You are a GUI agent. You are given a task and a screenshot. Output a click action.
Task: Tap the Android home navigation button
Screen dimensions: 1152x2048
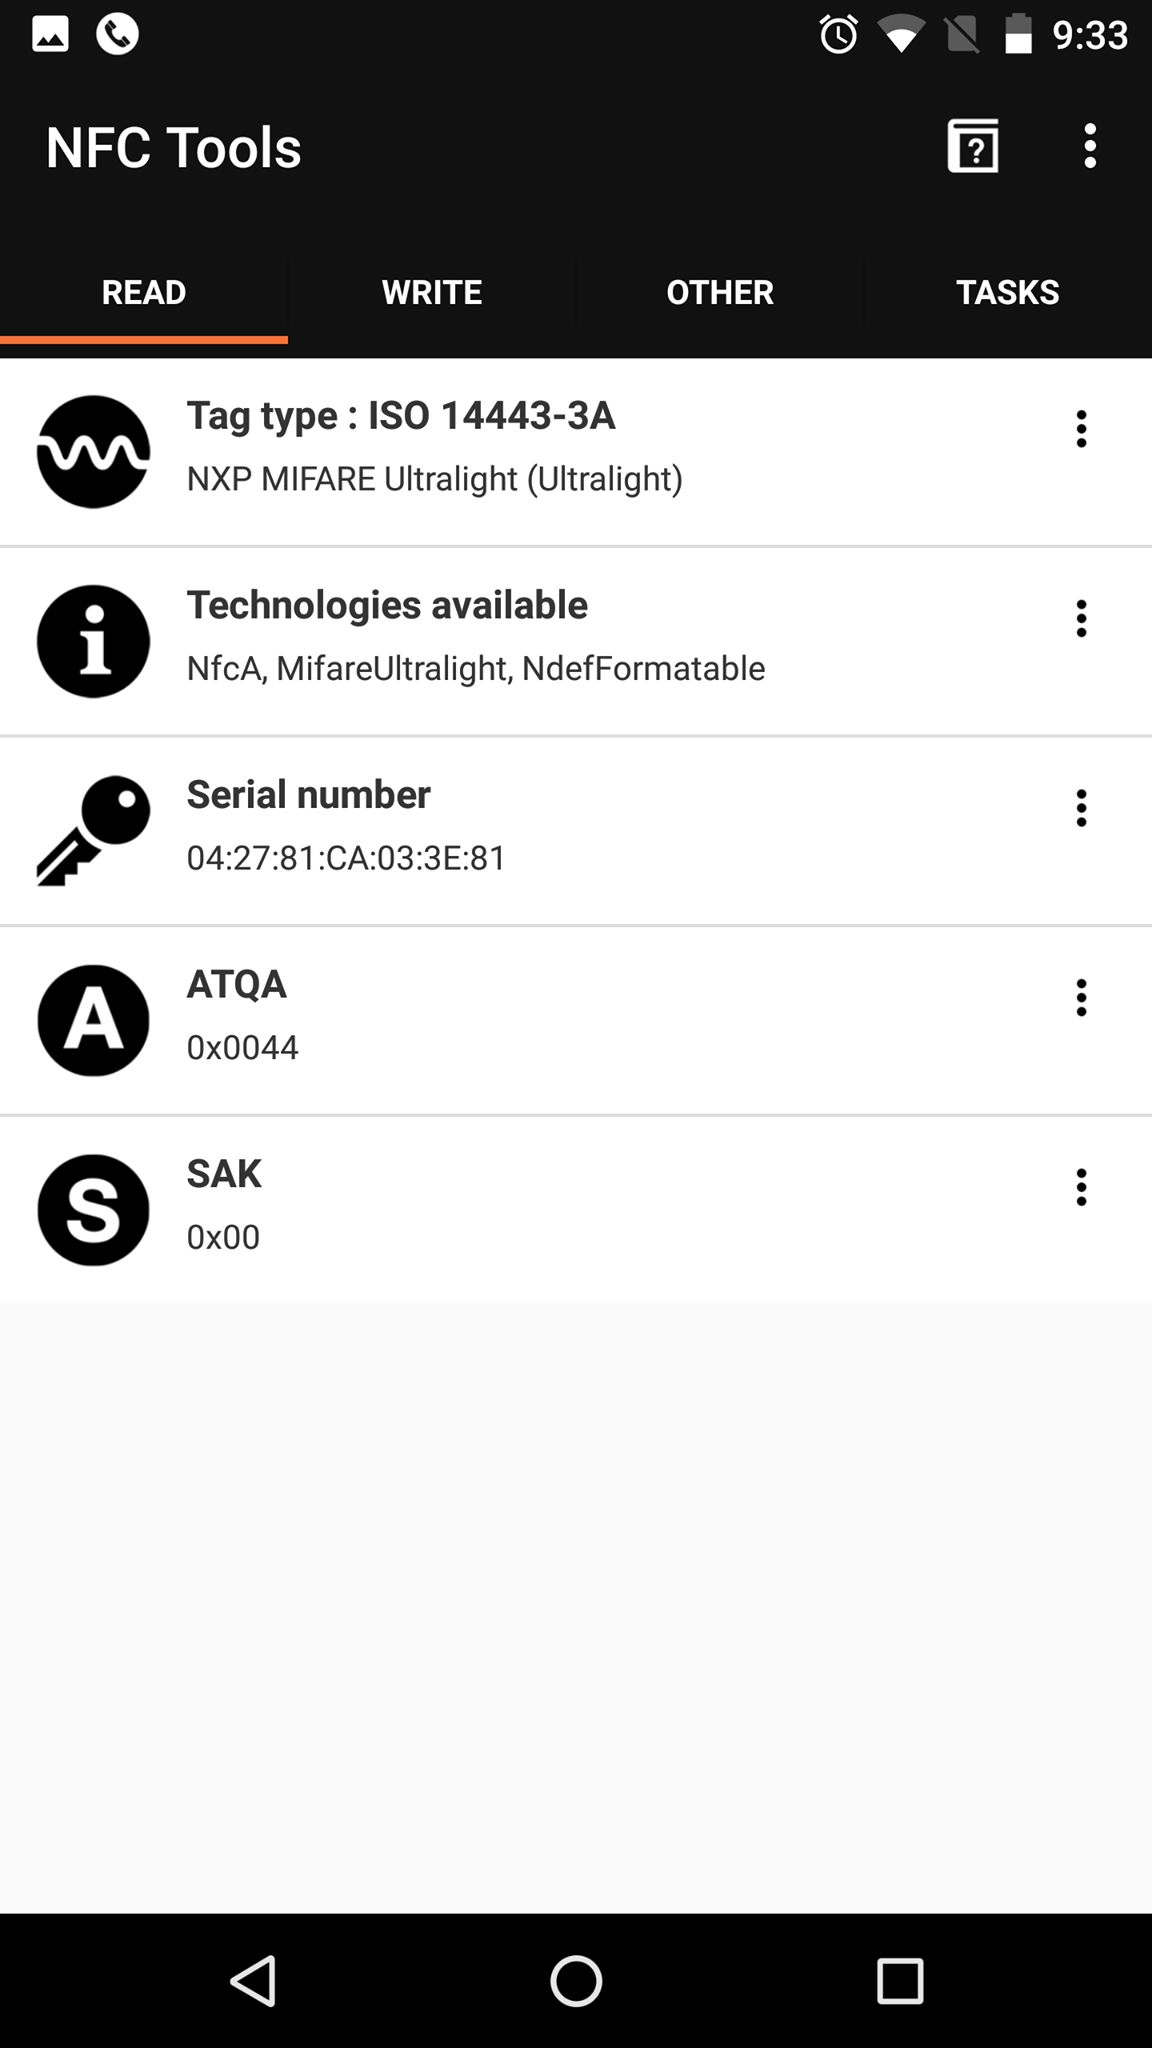576,1981
